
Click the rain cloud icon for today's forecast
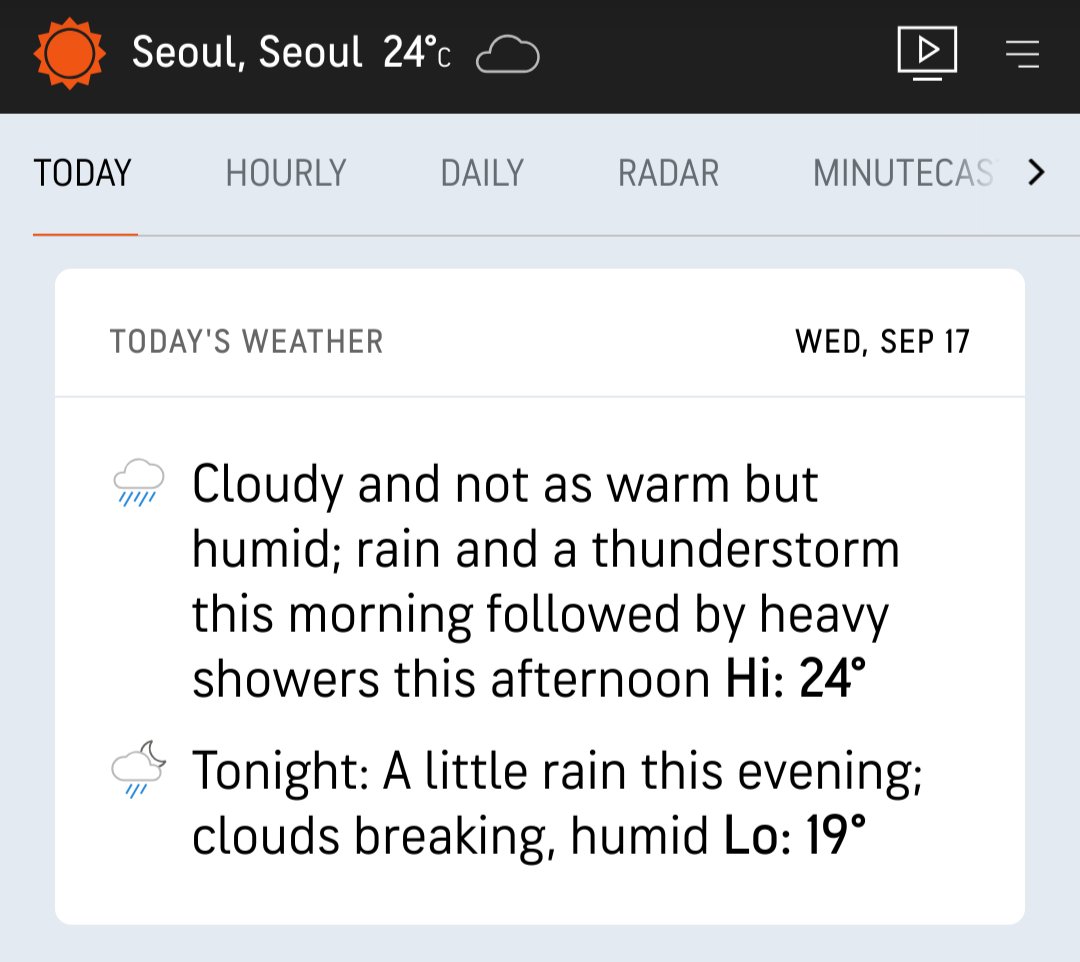(138, 483)
